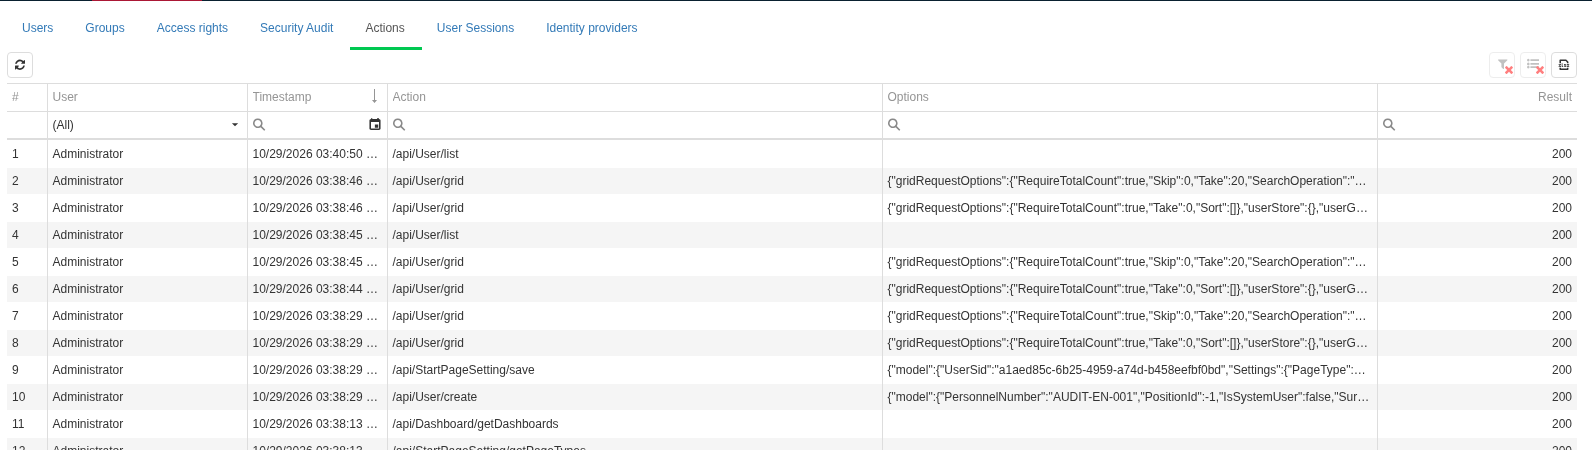
Task: Go to Access rights tab
Action: tap(192, 28)
